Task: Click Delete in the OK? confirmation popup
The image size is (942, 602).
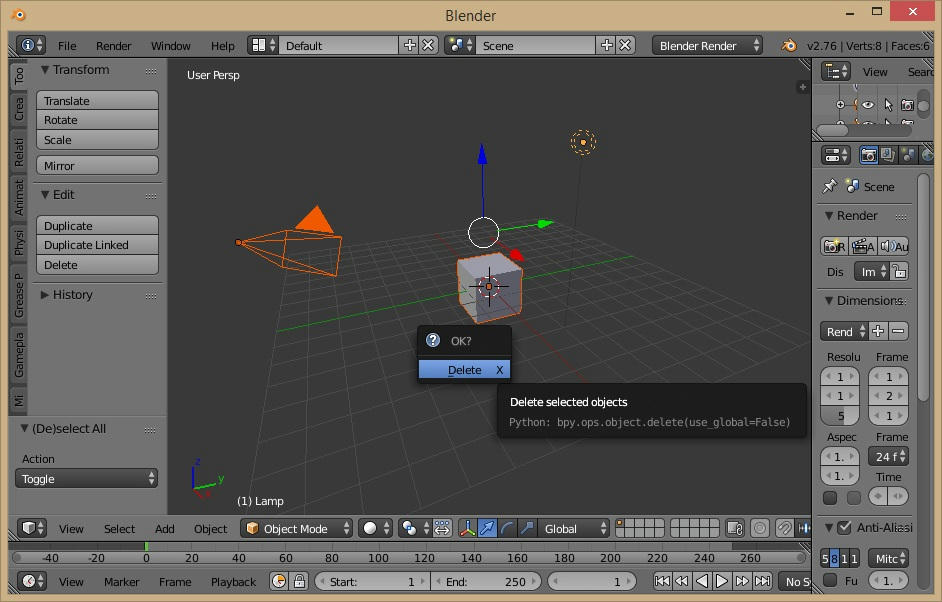Action: (x=464, y=370)
